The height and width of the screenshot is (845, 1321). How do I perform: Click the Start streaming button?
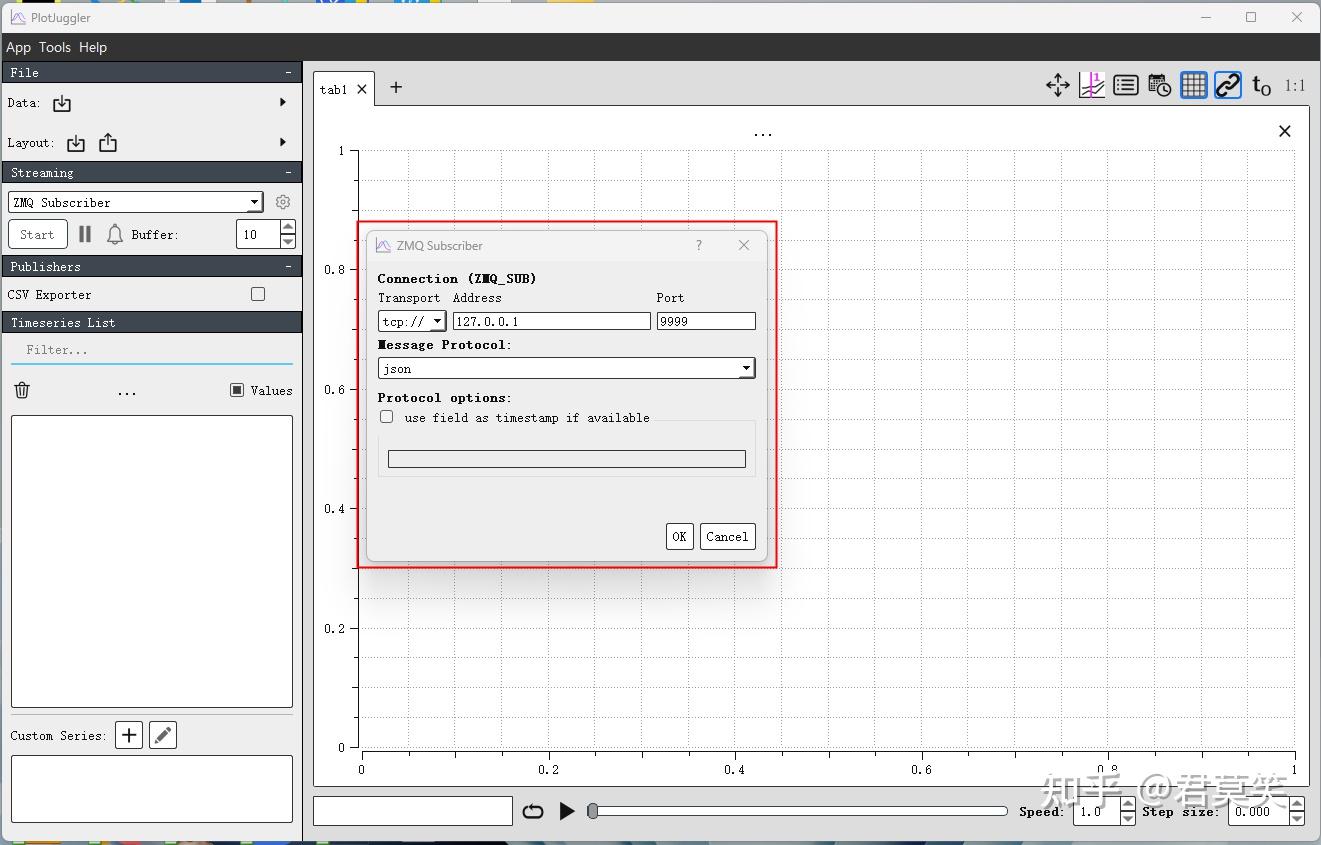(x=37, y=234)
